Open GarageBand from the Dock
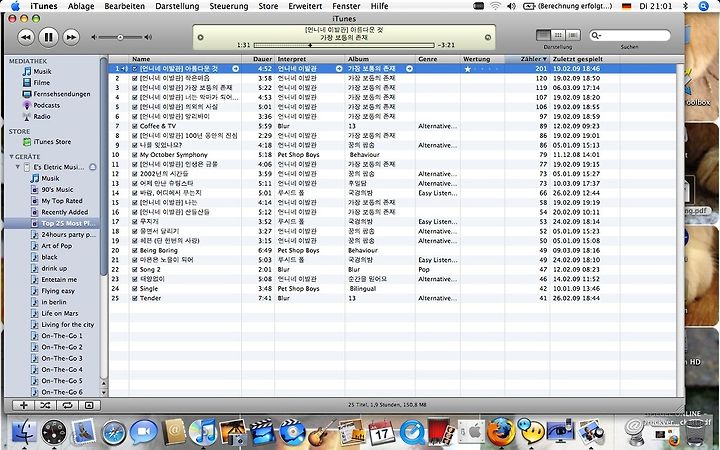The height and width of the screenshot is (450, 720). 321,433
